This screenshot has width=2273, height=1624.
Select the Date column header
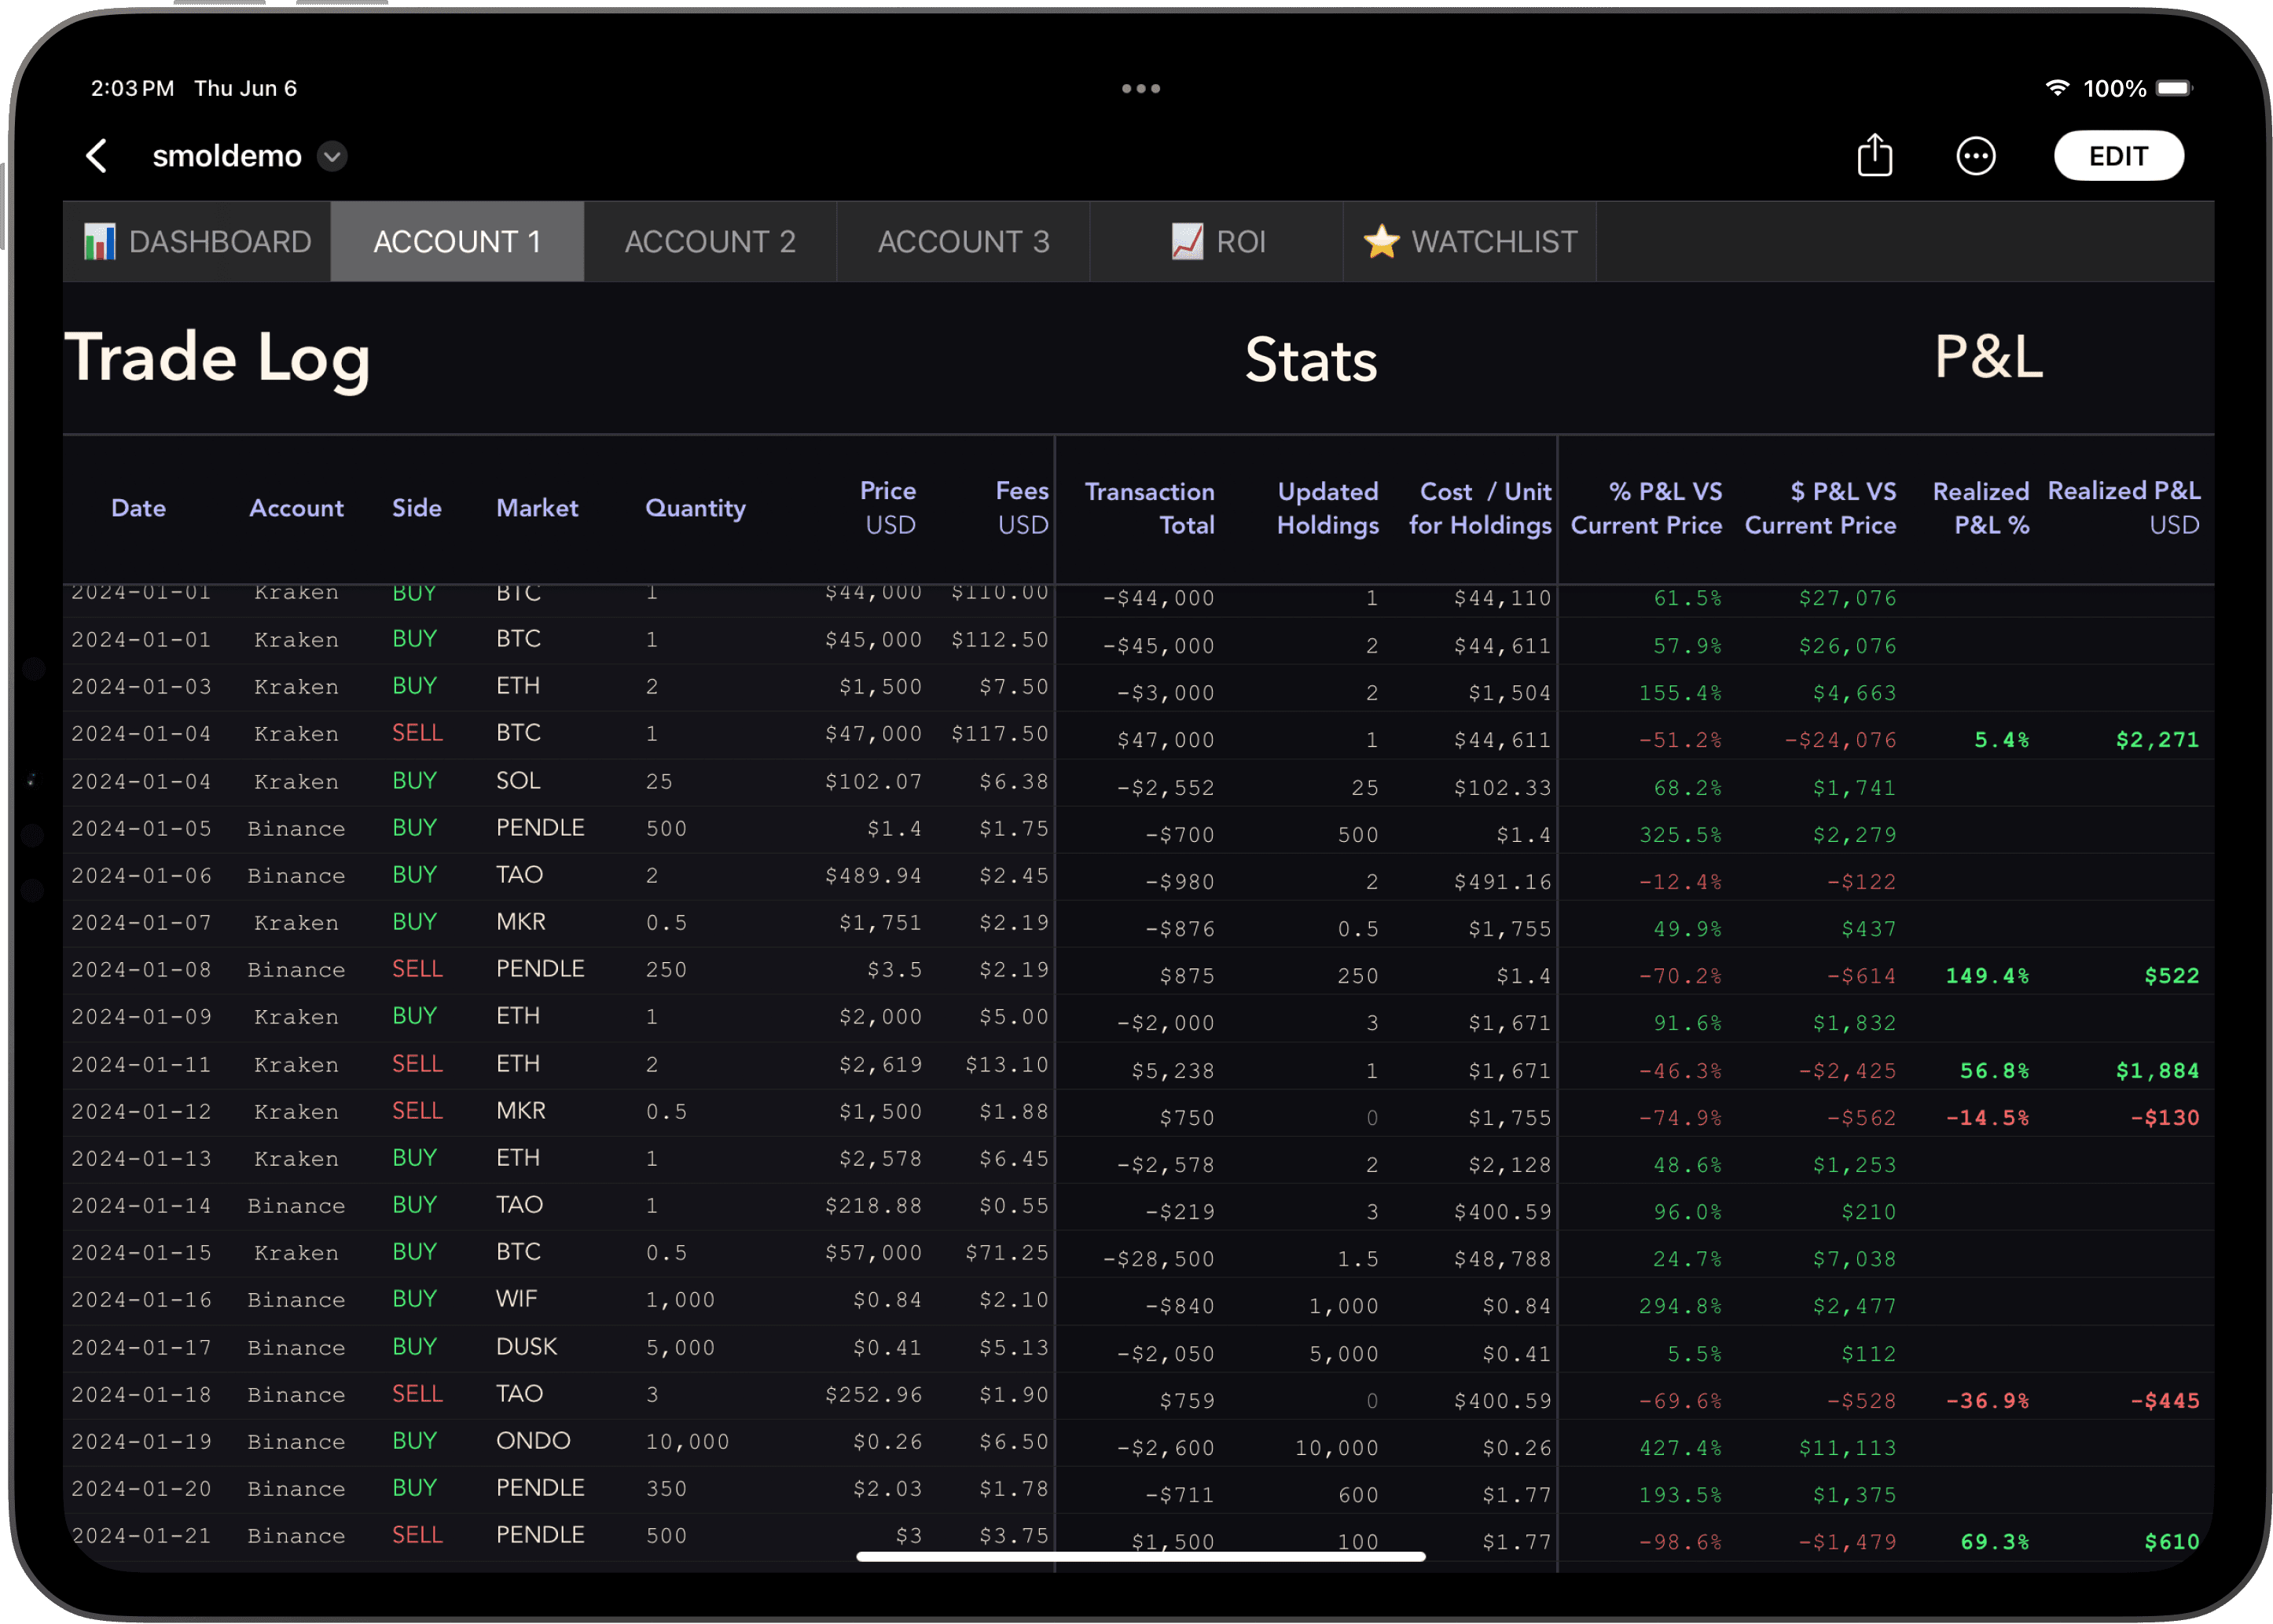[x=139, y=508]
